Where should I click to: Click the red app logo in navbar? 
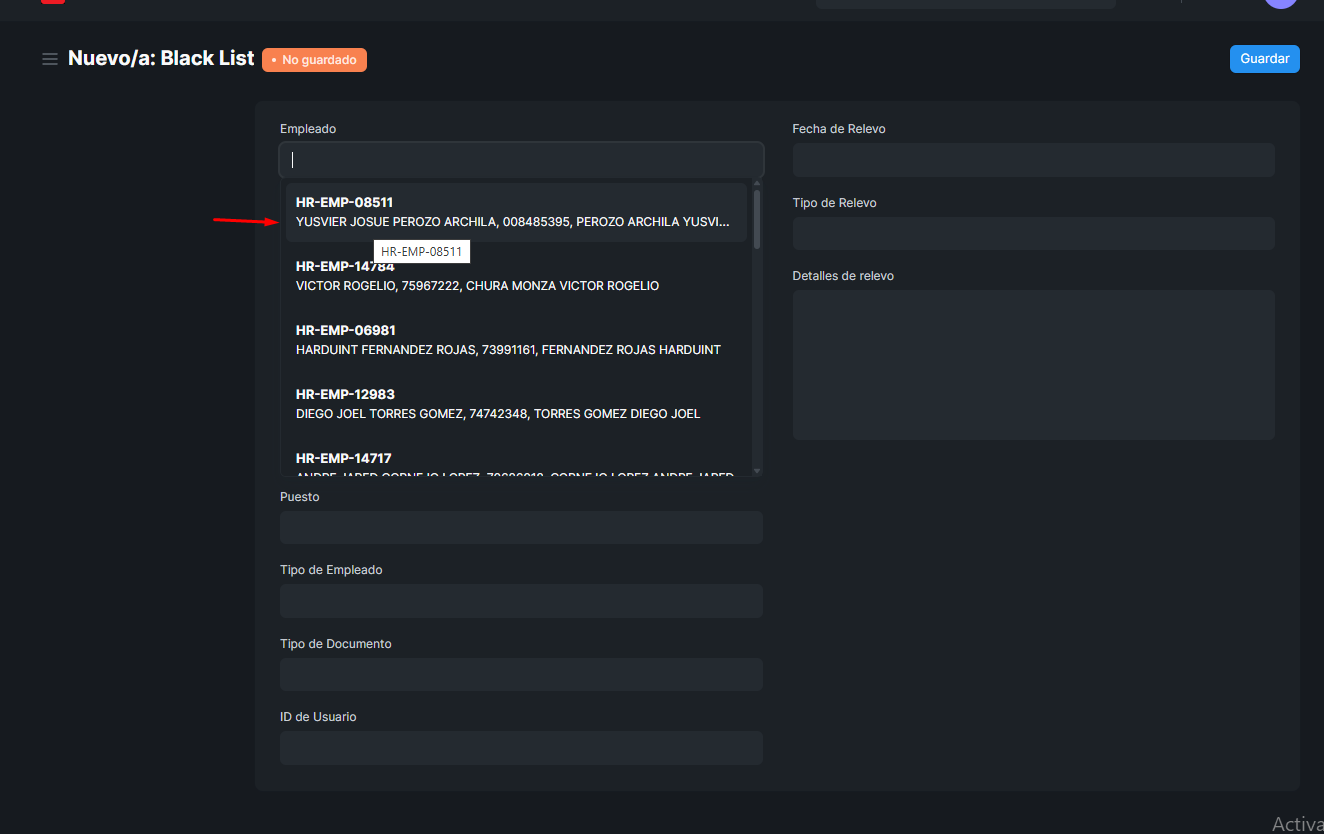[53, 1]
